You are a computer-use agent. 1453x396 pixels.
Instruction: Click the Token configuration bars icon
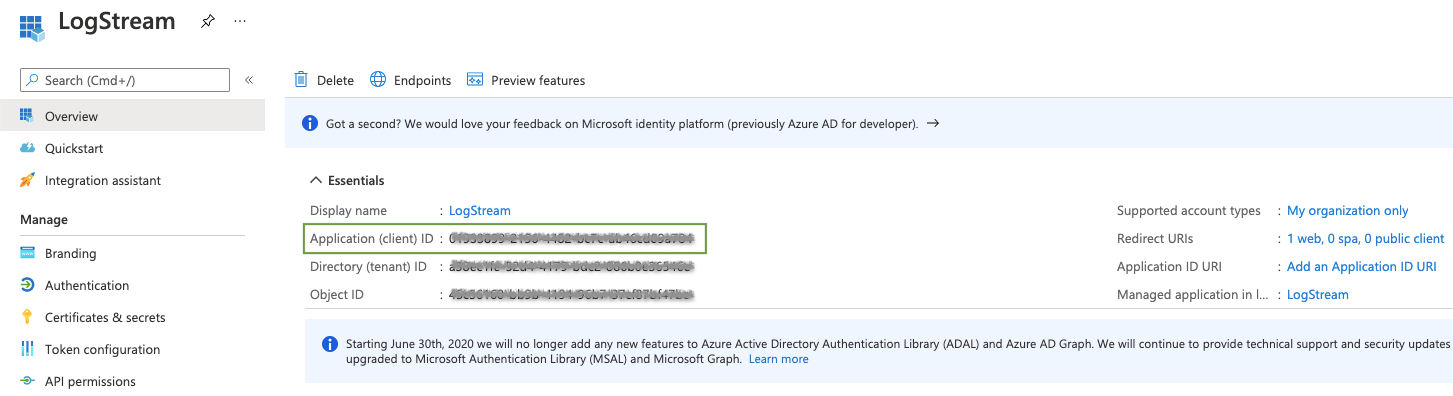click(27, 349)
